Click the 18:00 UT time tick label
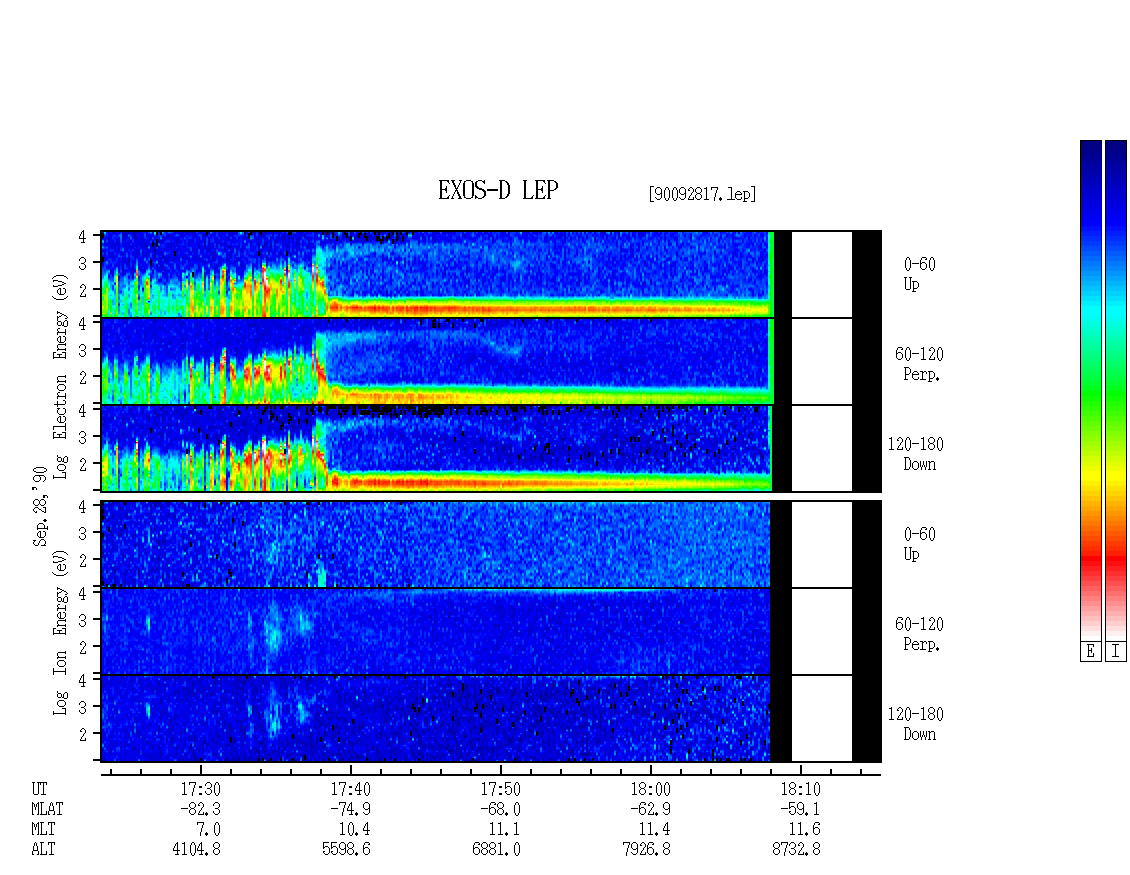 tap(650, 789)
